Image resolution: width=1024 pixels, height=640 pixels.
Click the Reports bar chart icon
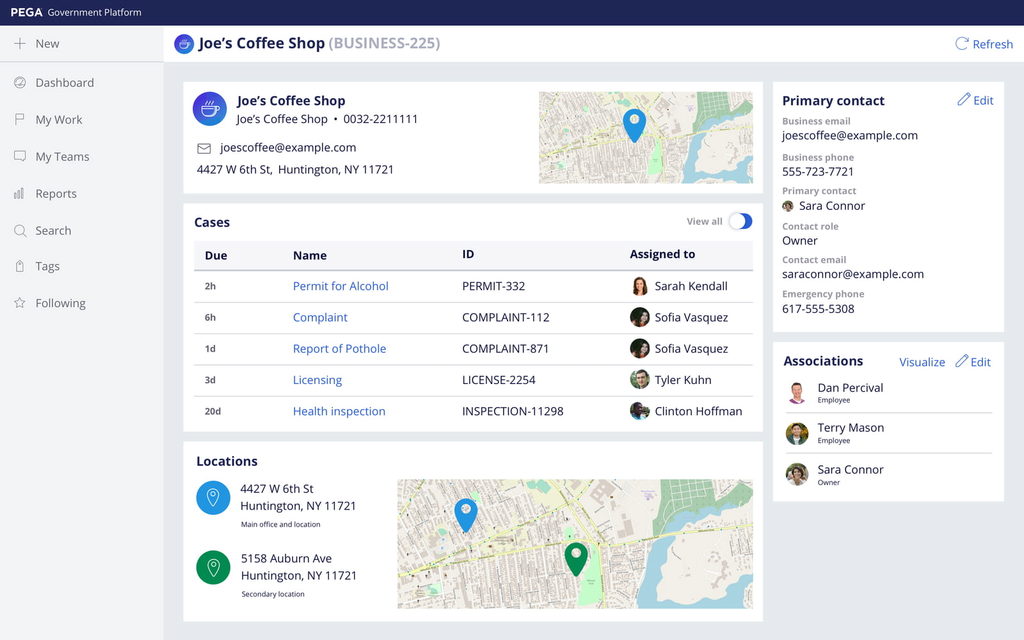[19, 194]
